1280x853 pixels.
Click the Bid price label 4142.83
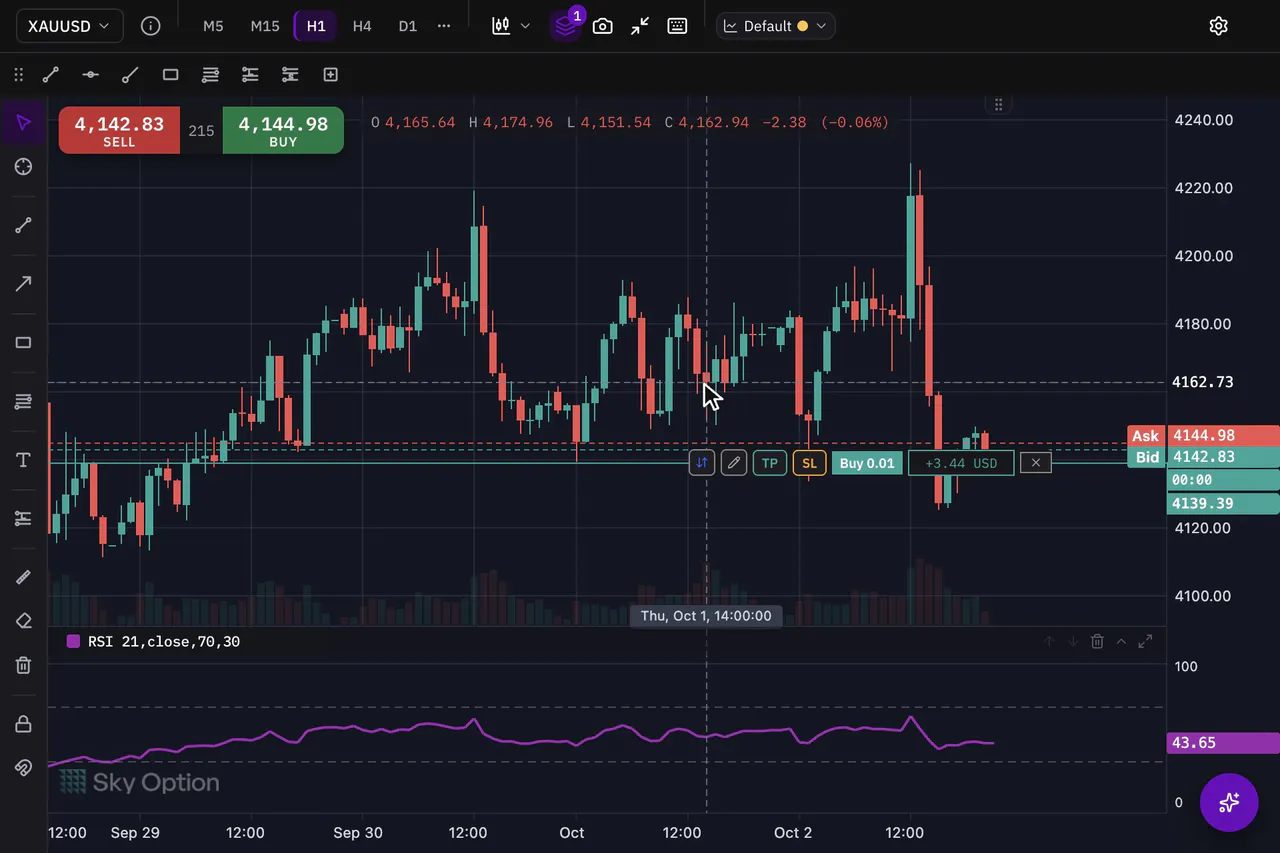pyautogui.click(x=1204, y=457)
